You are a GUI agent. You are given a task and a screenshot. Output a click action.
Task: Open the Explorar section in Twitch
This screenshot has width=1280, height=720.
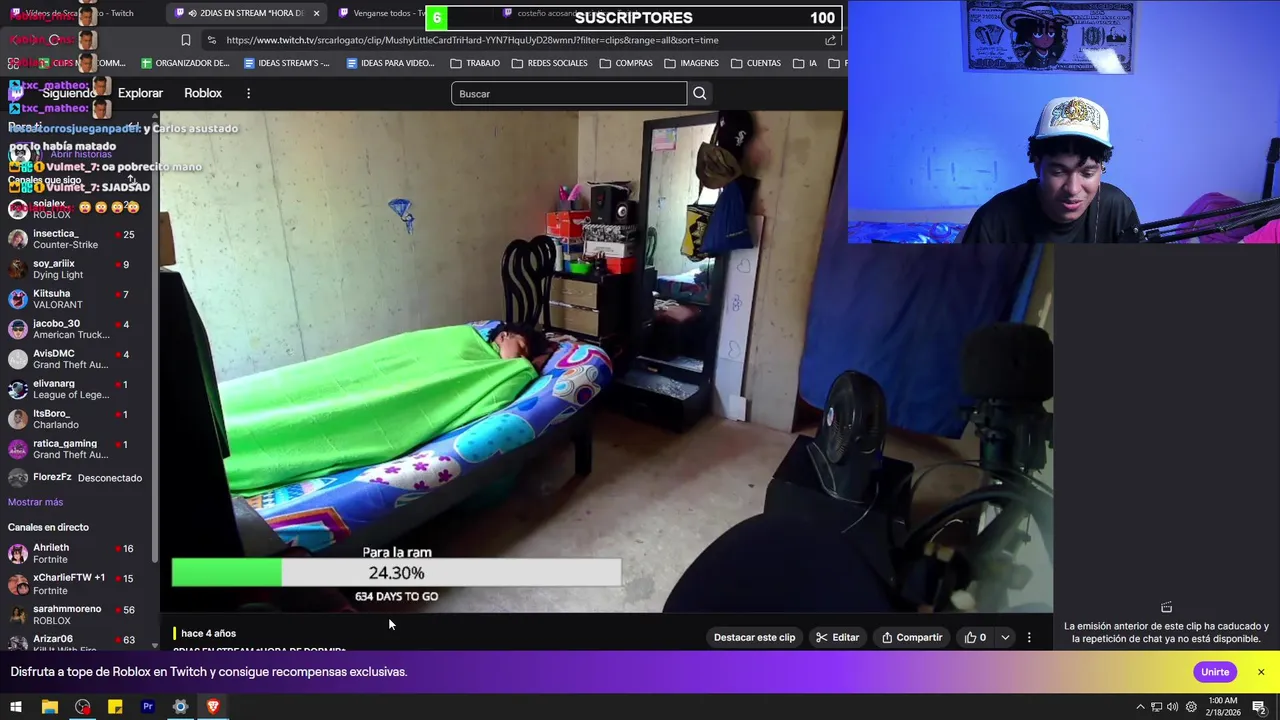(x=140, y=93)
